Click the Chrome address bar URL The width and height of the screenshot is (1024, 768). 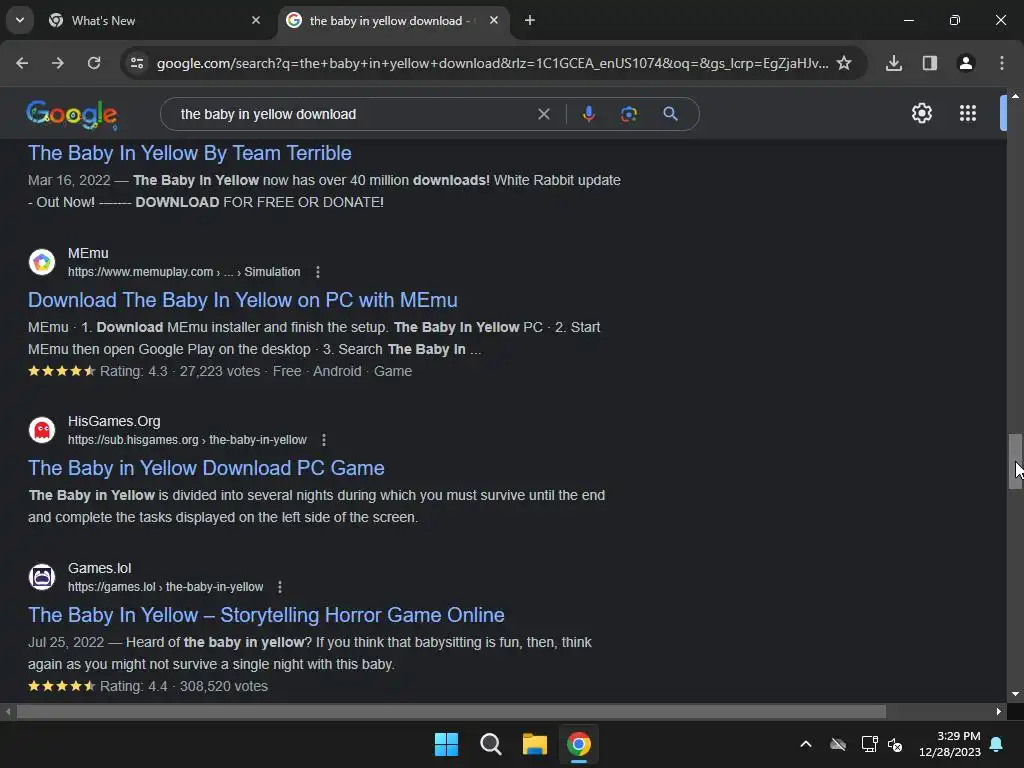(x=492, y=63)
